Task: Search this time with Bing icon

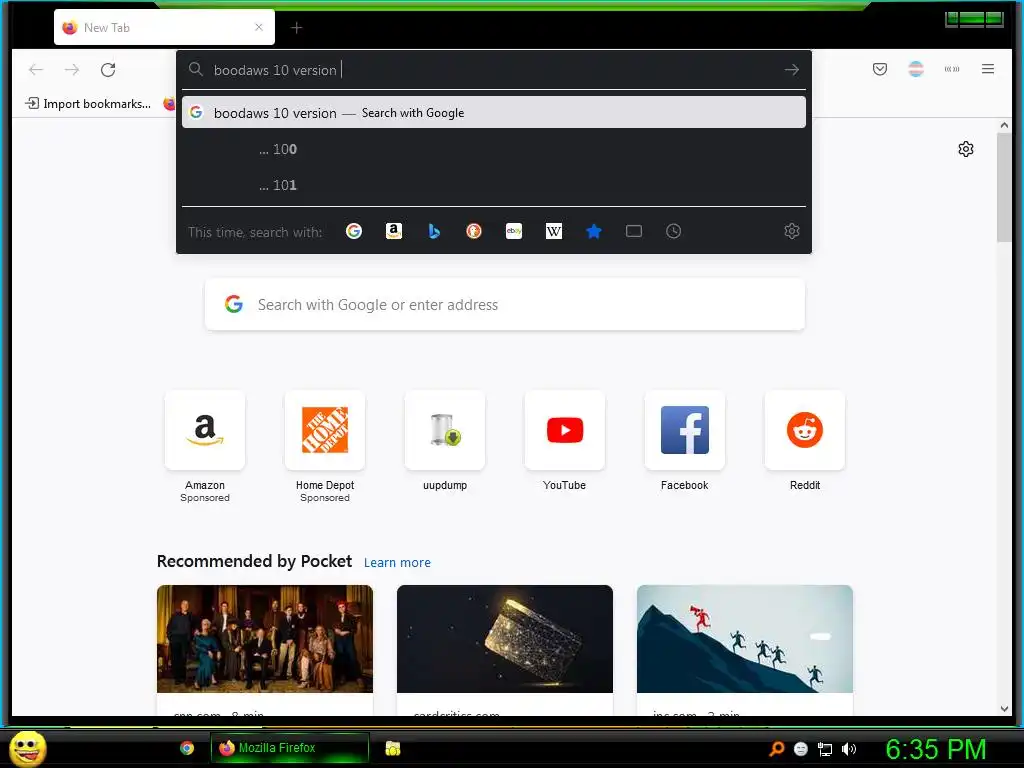Action: pyautogui.click(x=434, y=231)
